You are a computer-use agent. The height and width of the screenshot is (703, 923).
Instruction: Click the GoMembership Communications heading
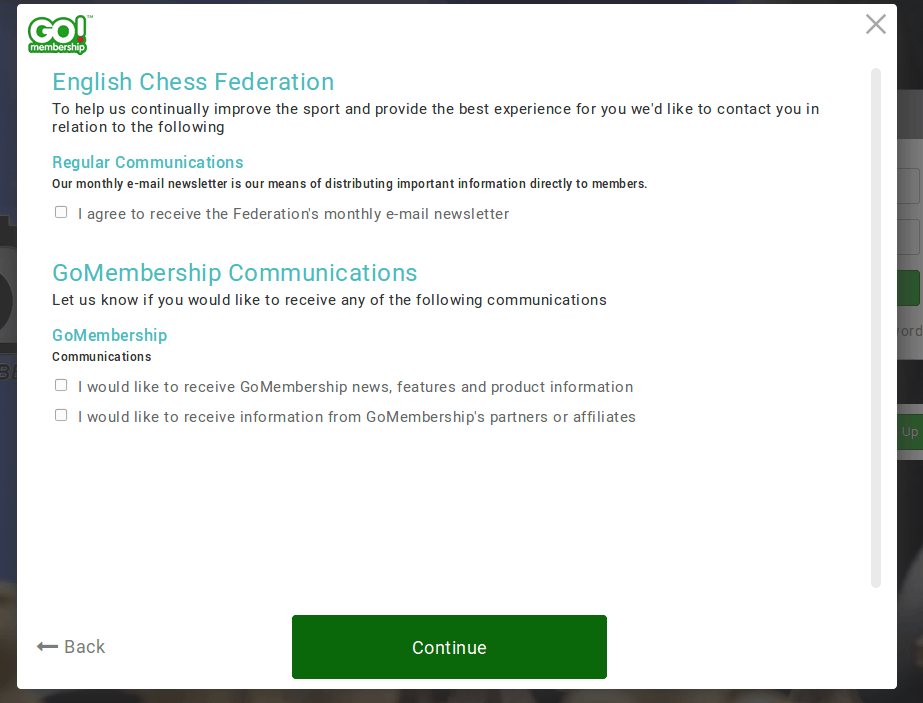point(234,273)
